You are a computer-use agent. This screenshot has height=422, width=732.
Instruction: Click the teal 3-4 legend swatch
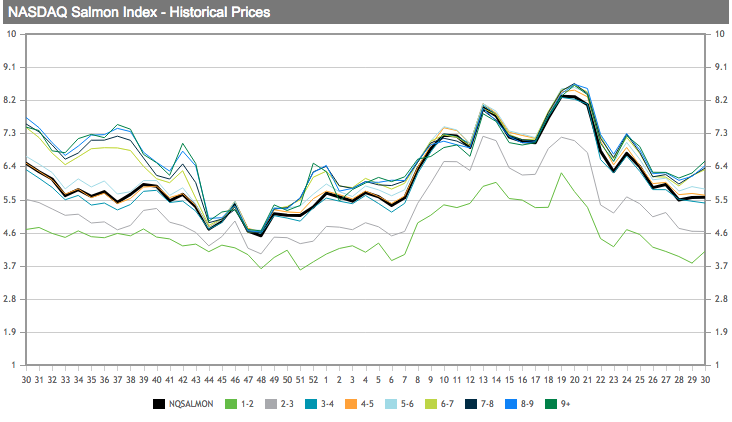311,404
